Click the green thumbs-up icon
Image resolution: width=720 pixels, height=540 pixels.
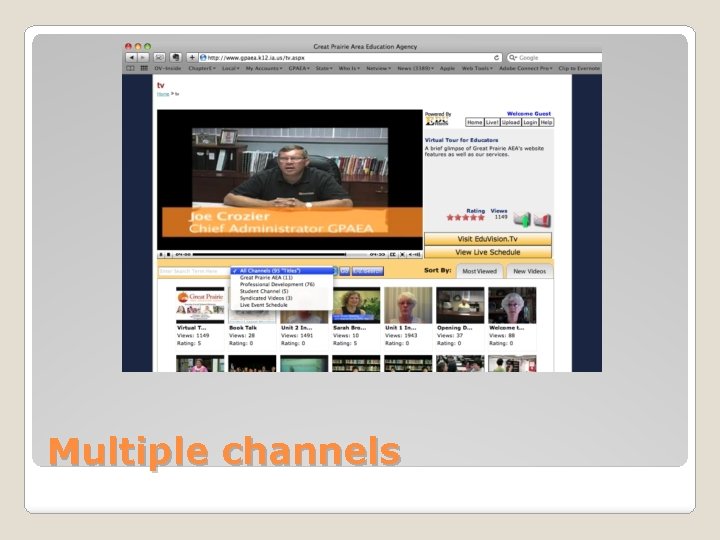tap(522, 219)
